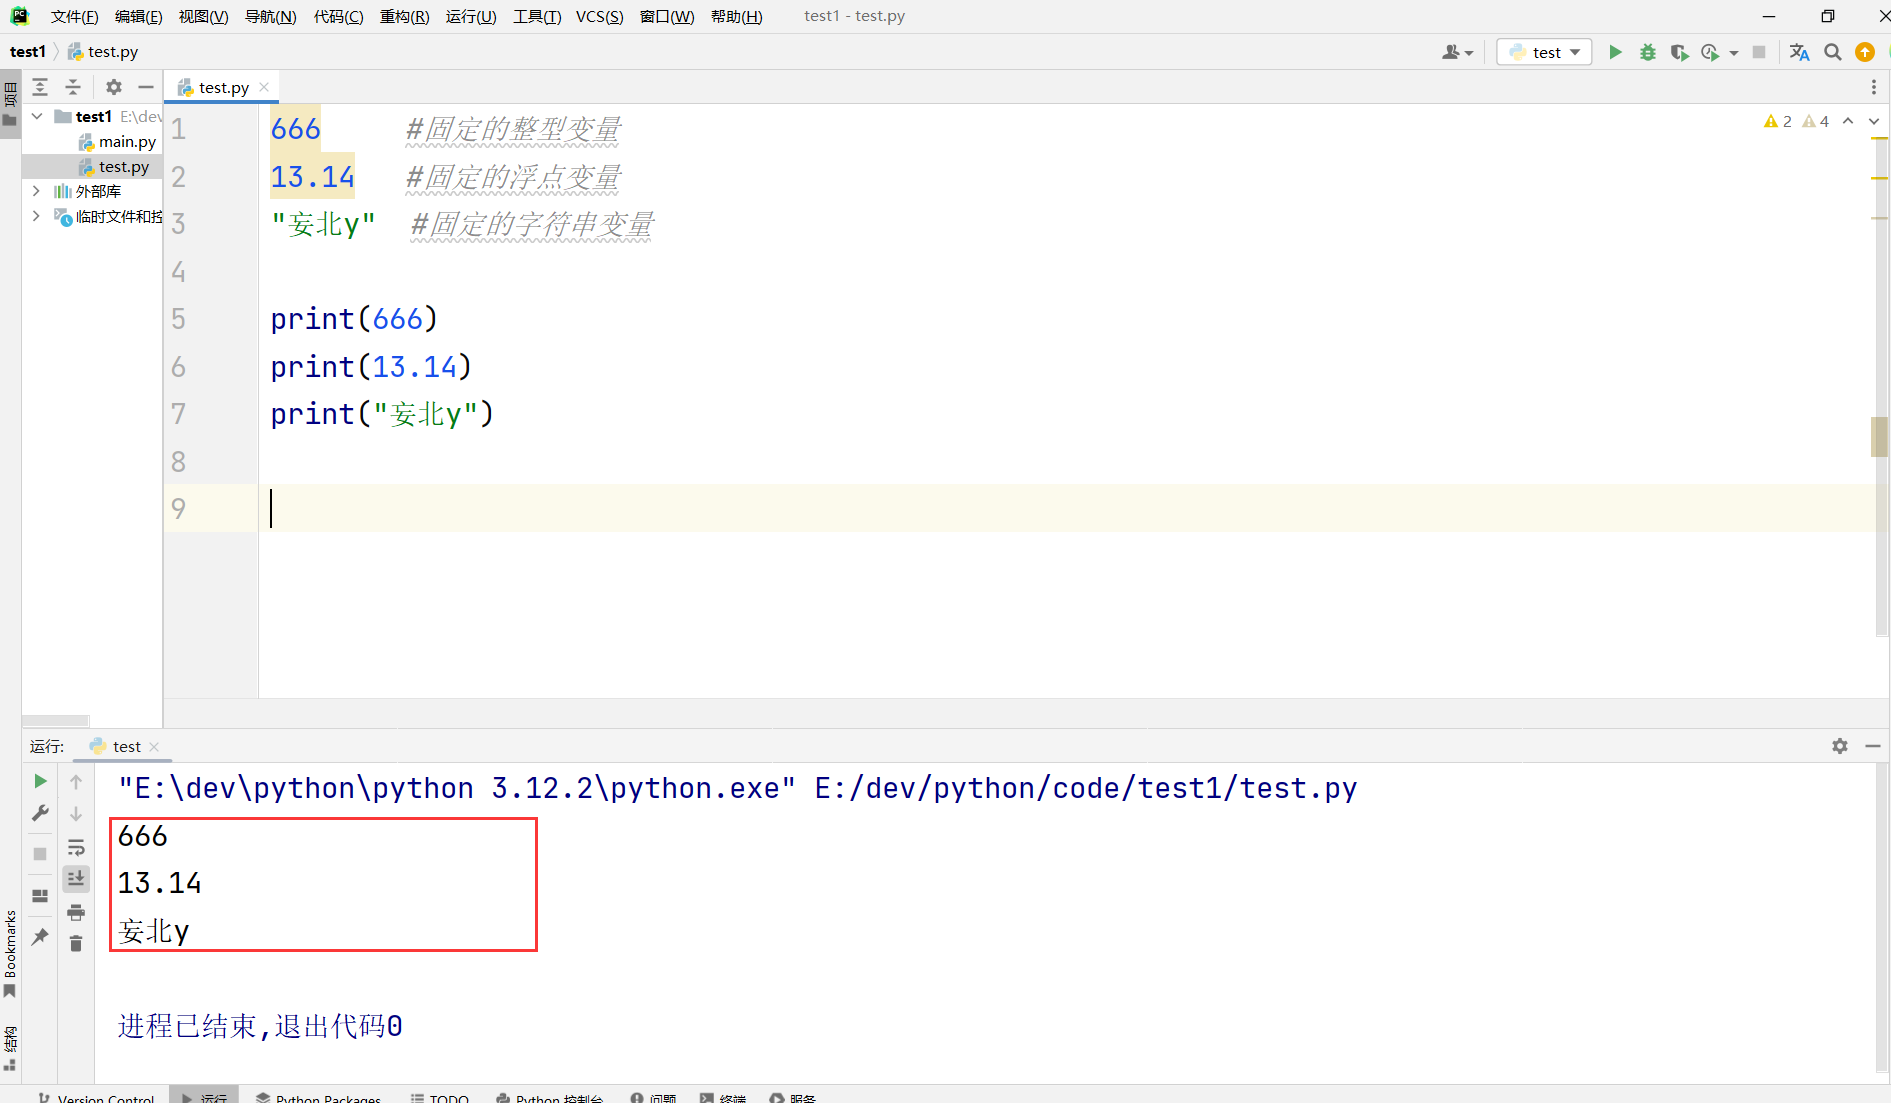Viewport: 1891px width, 1103px height.
Task: Close the test.py editor tab
Action: pyautogui.click(x=264, y=87)
